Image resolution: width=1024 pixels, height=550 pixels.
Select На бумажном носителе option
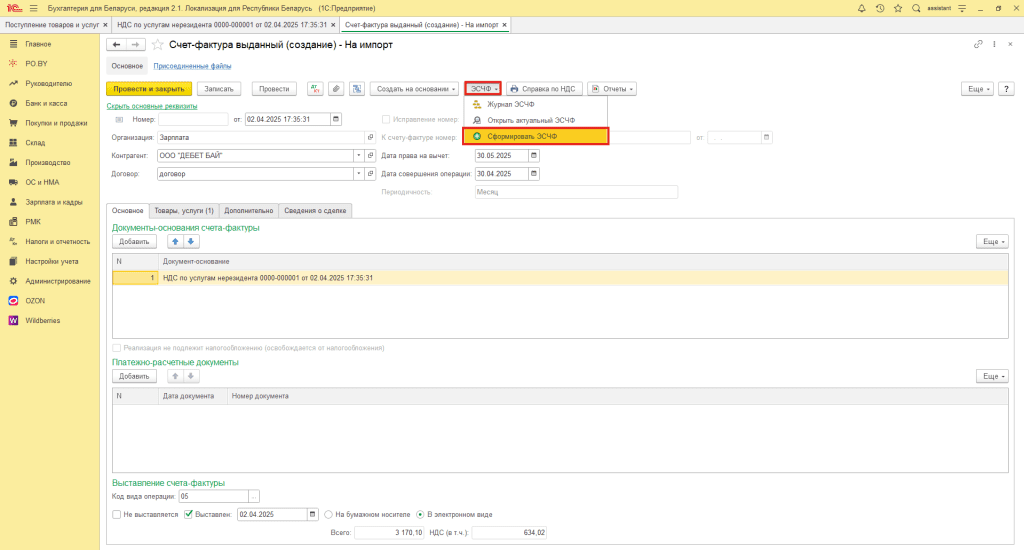point(328,515)
